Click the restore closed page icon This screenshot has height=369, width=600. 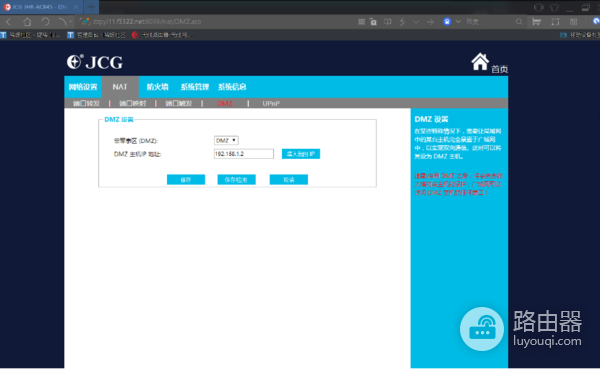62,22
